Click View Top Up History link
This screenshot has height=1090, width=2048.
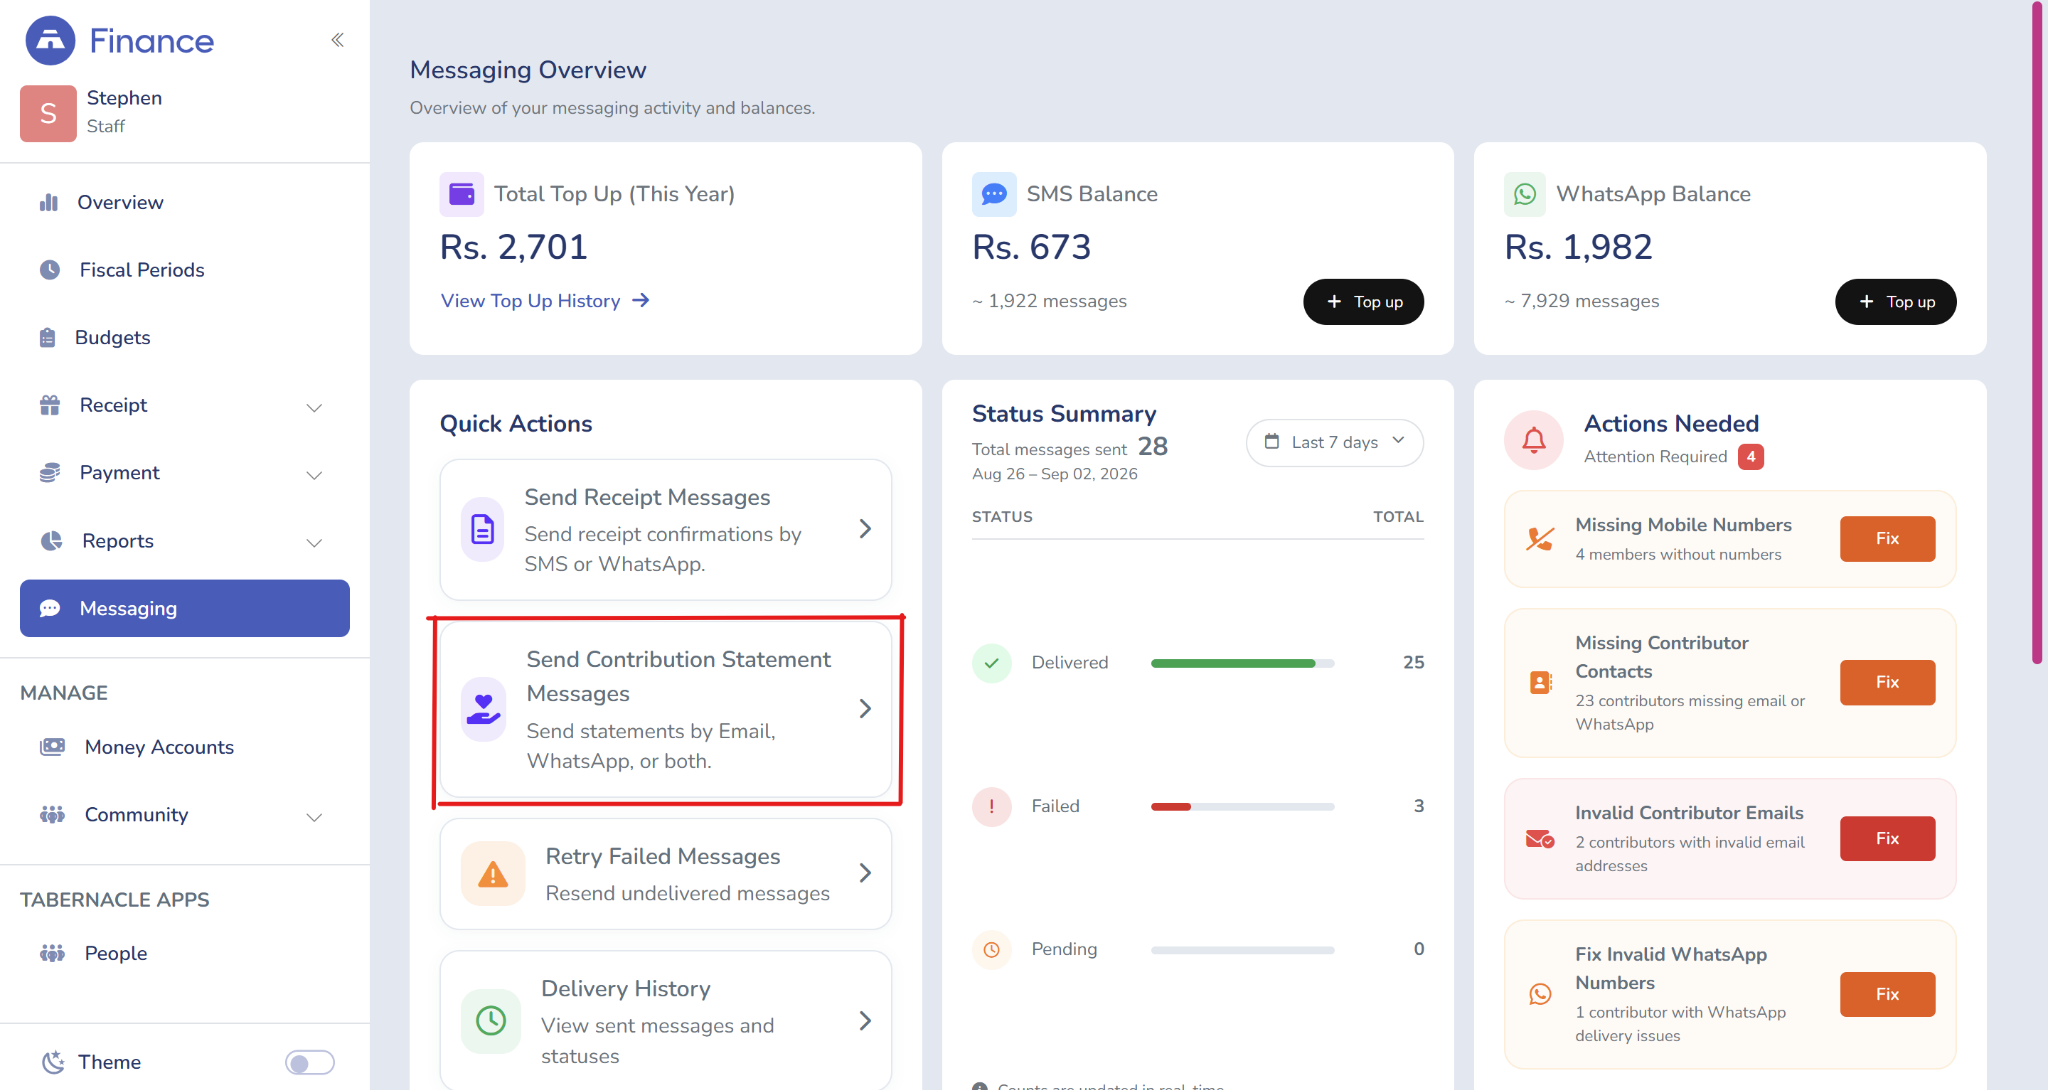(x=545, y=301)
